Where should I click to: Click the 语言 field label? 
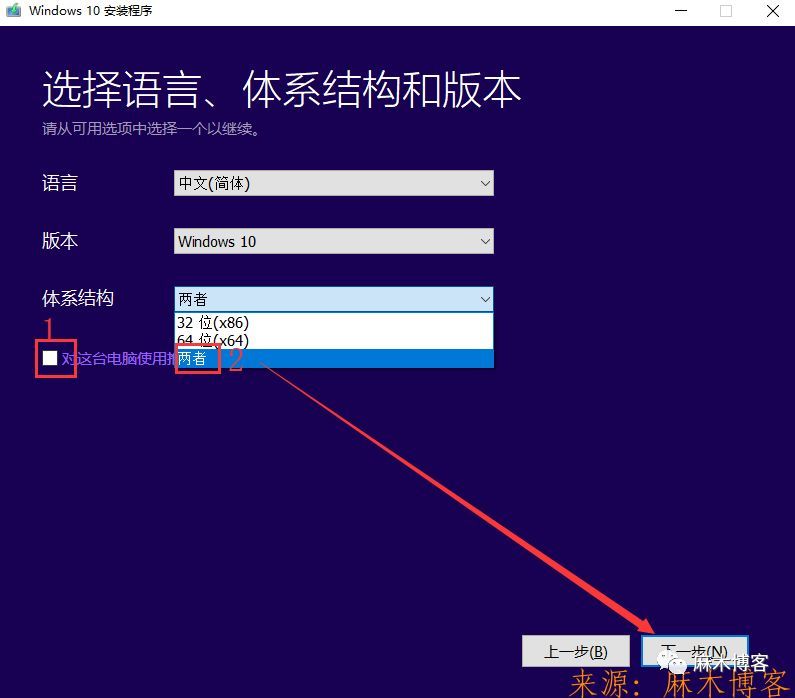tap(60, 183)
